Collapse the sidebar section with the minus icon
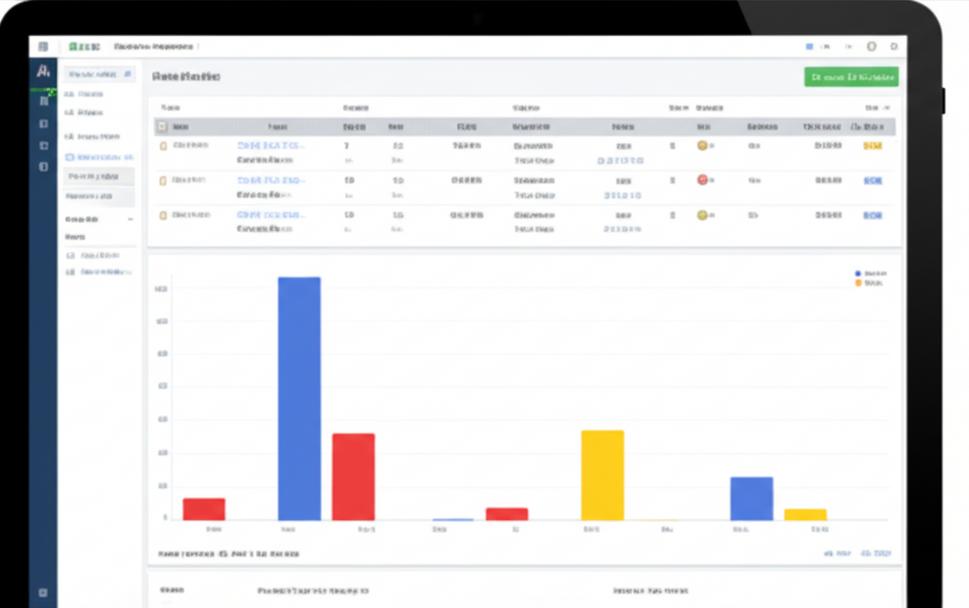This screenshot has height=608, width=969. (130, 219)
